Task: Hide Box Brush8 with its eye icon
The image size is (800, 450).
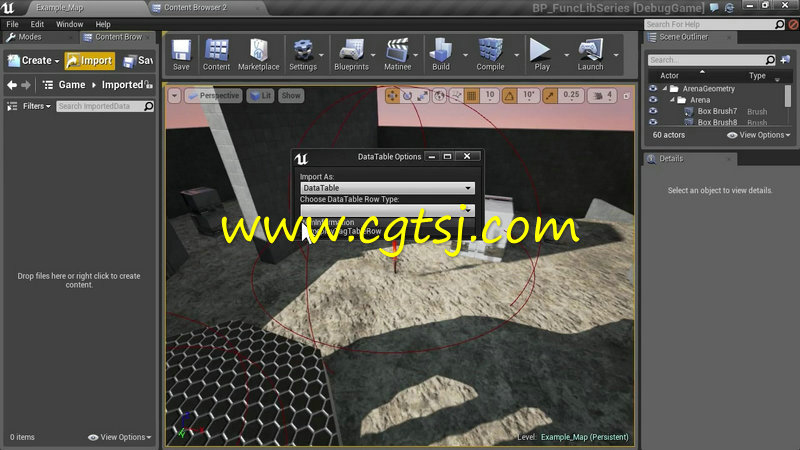Action: [653, 122]
